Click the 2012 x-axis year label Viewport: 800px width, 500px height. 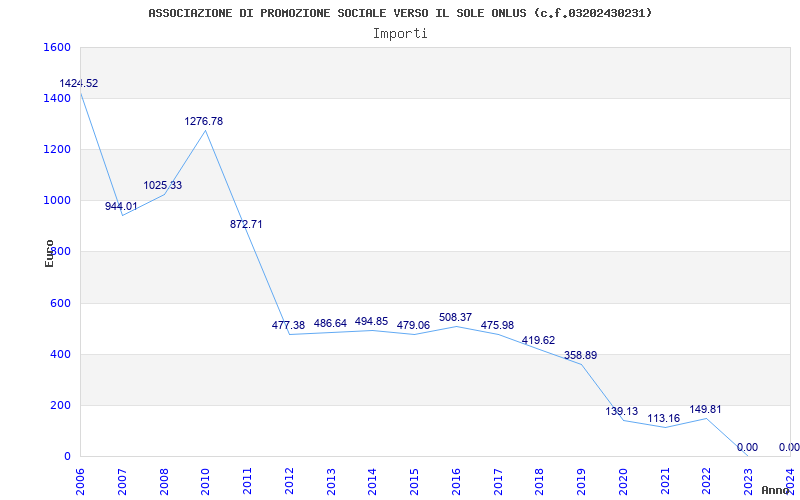pyautogui.click(x=289, y=481)
